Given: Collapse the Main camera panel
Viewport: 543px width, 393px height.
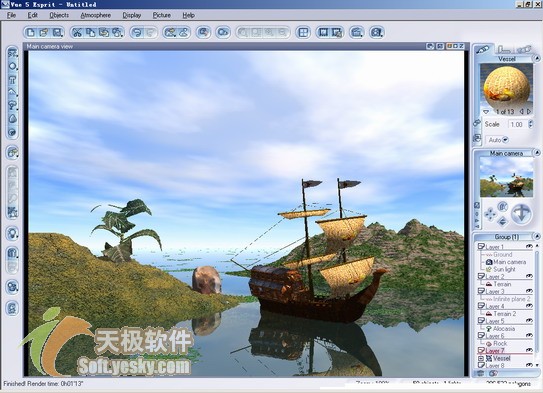Looking at the screenshot, I should tap(537, 152).
